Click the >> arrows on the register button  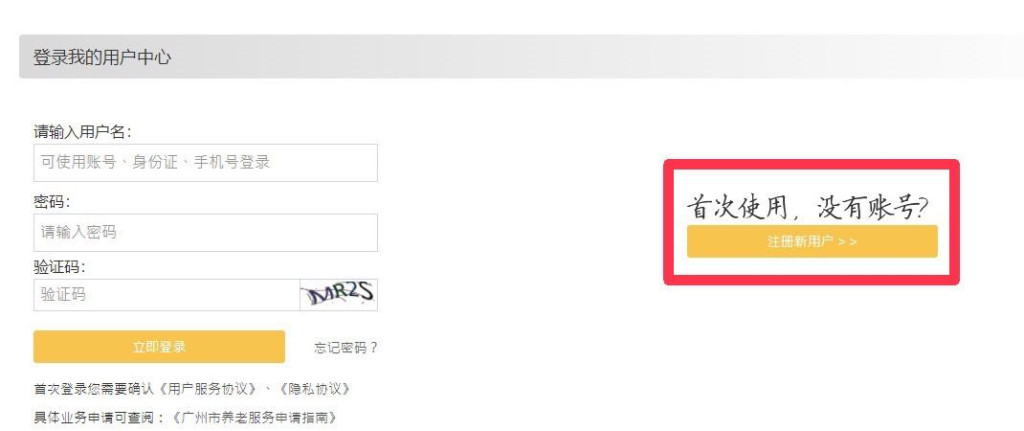point(847,242)
